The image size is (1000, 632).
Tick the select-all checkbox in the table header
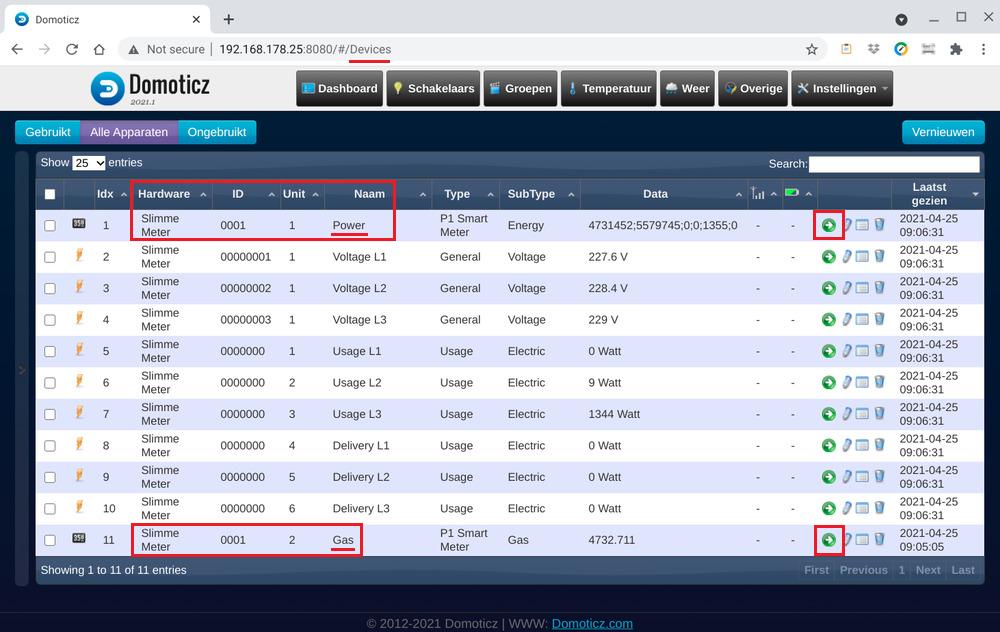point(50,195)
